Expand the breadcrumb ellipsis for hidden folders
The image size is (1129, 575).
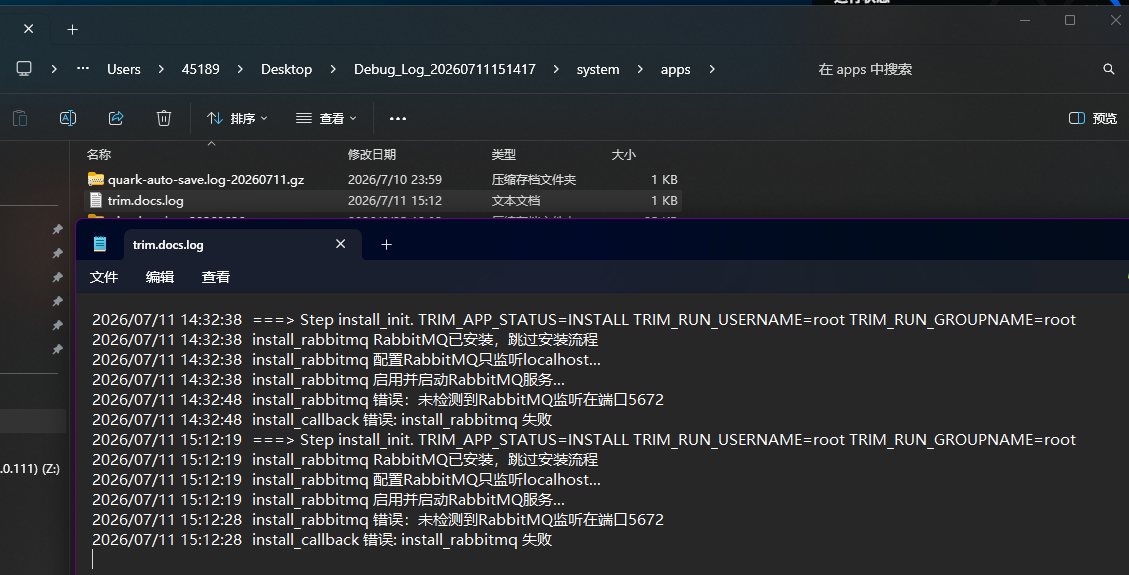[83, 68]
